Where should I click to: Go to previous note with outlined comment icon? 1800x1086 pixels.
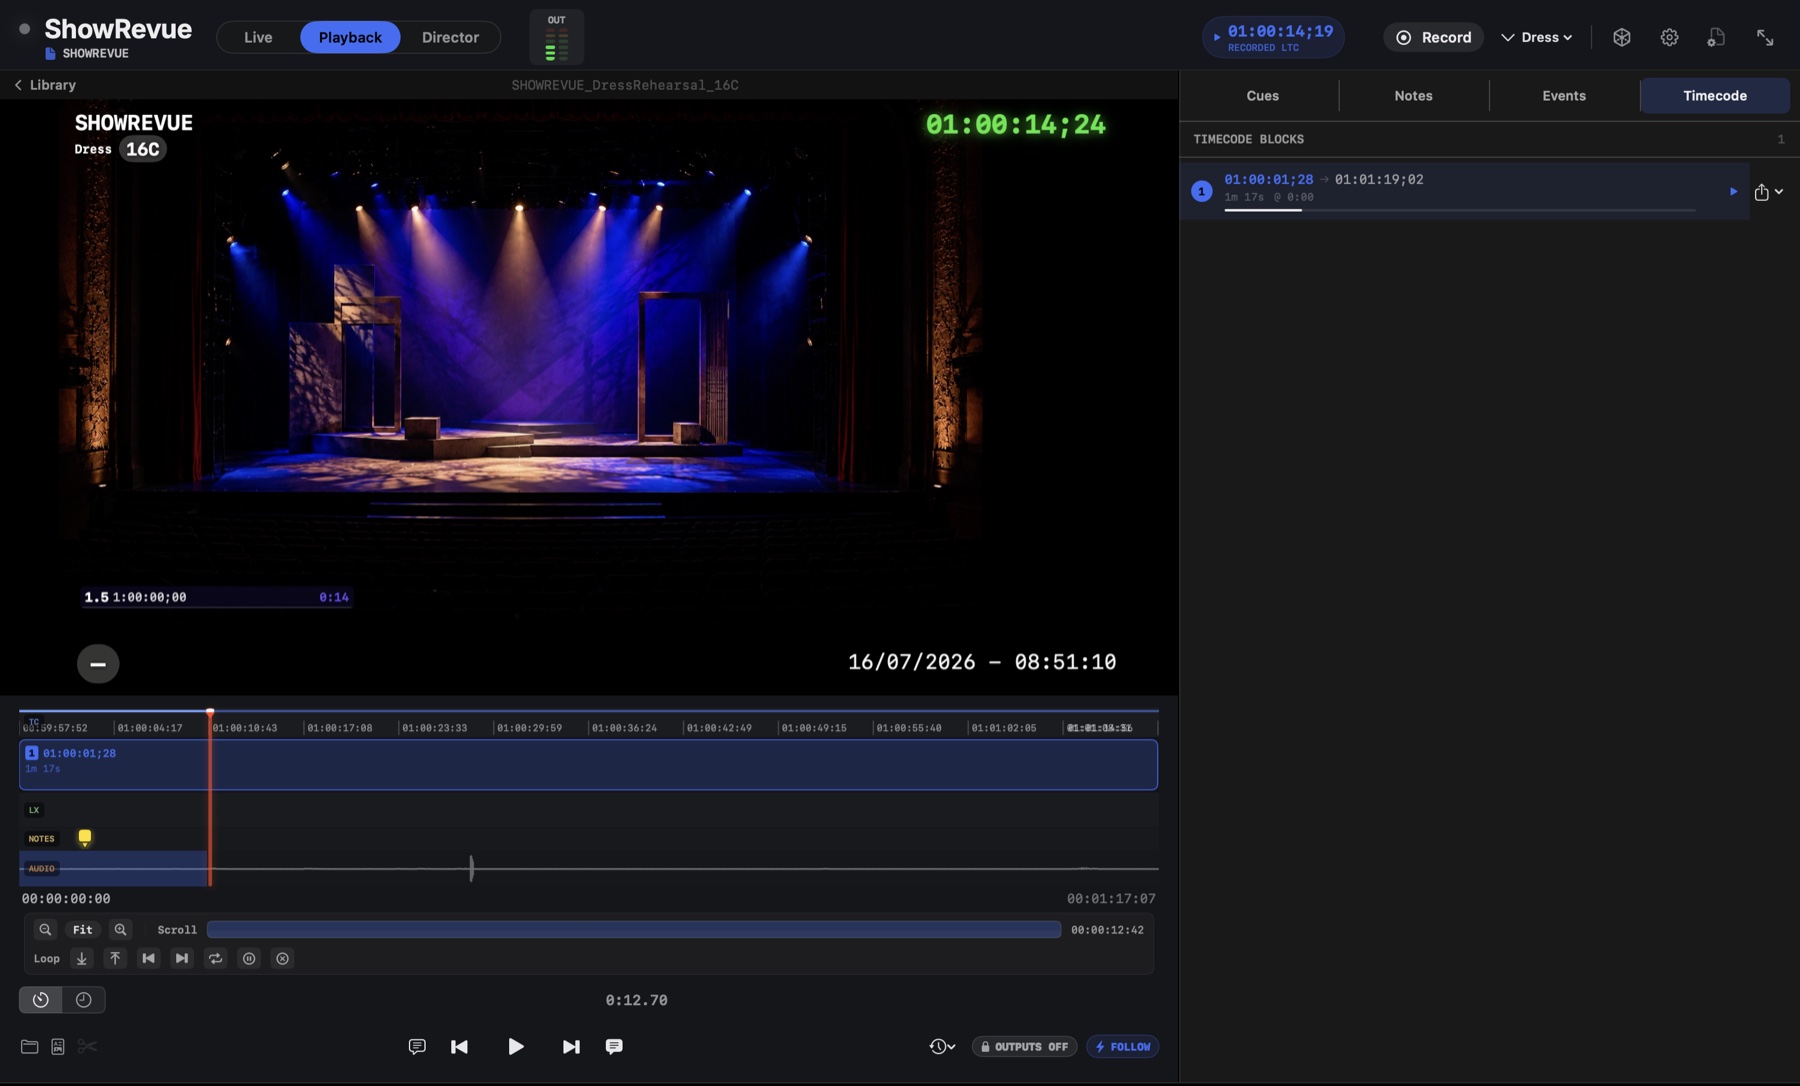[417, 1047]
